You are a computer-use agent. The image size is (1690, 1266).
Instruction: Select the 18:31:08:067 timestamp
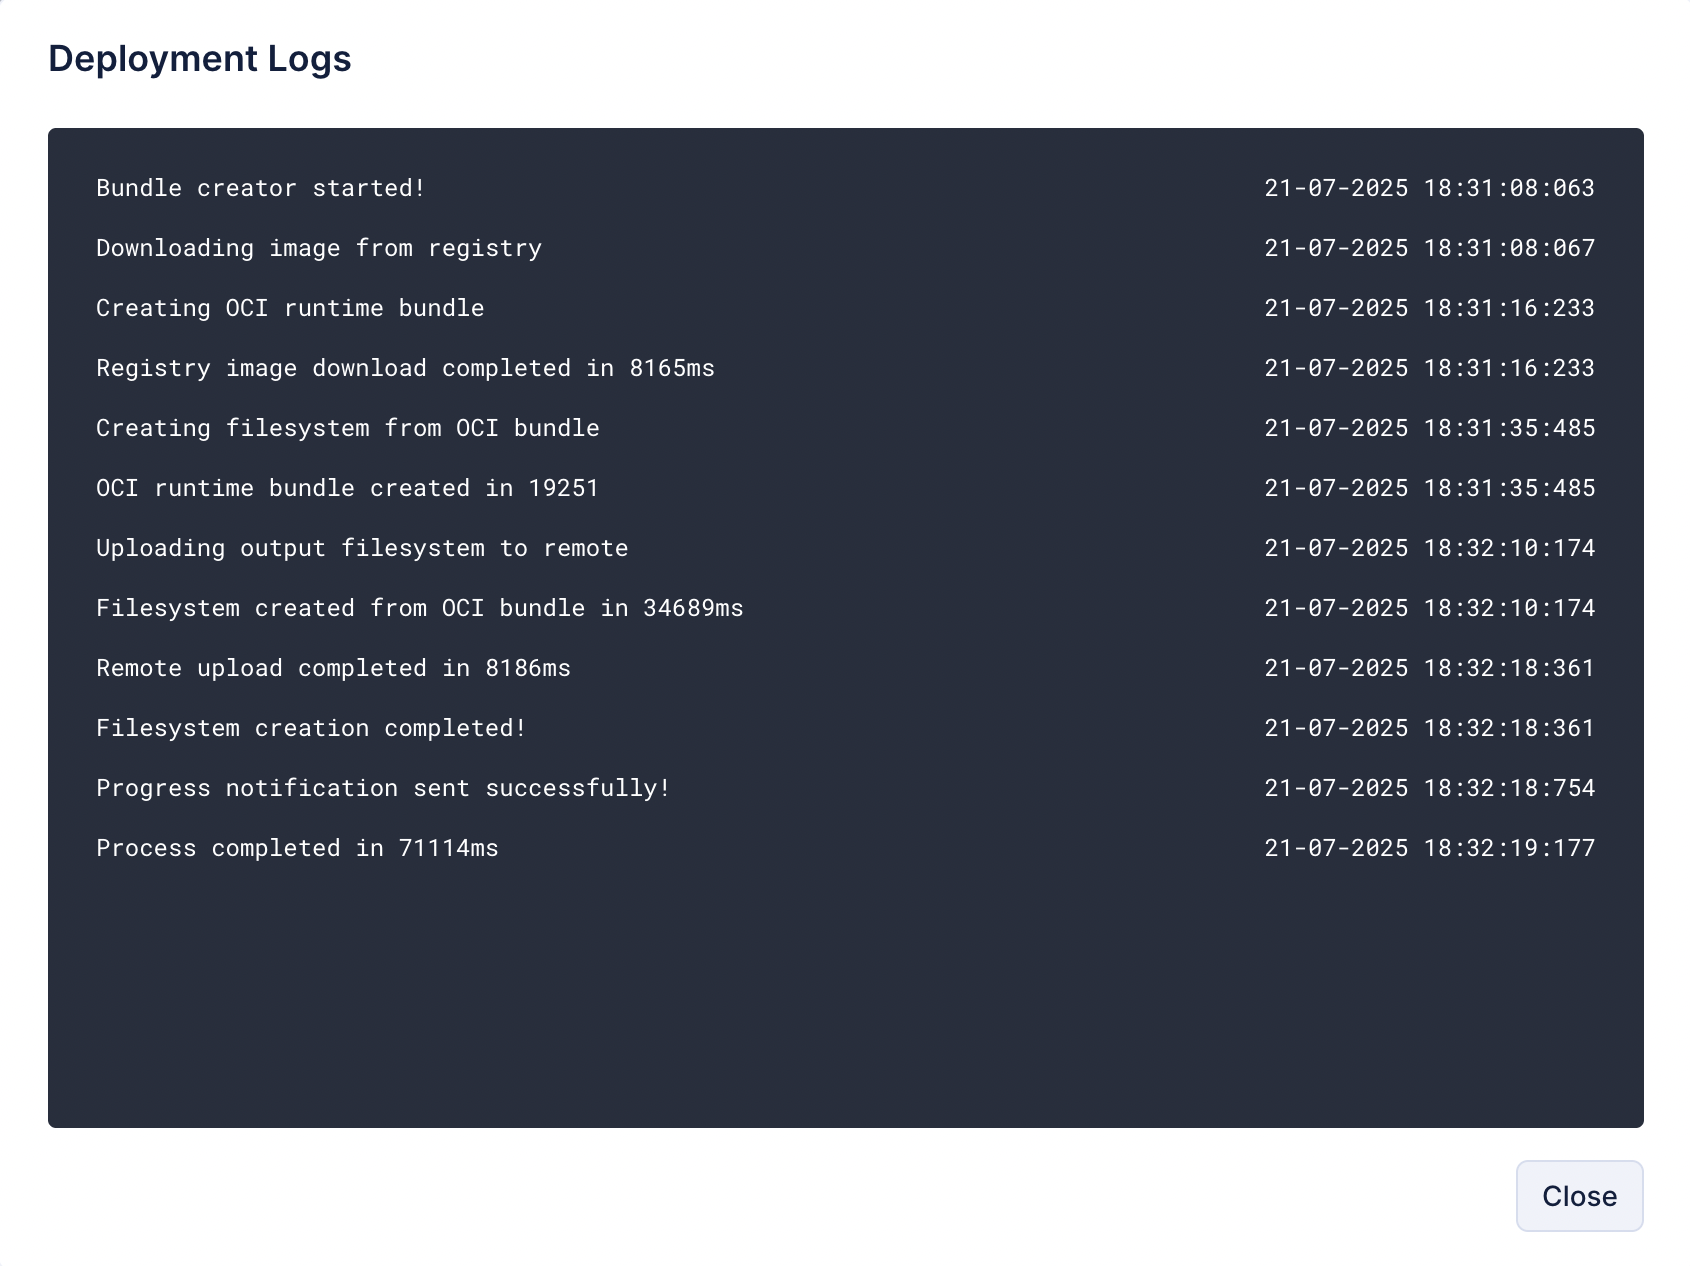1429,248
